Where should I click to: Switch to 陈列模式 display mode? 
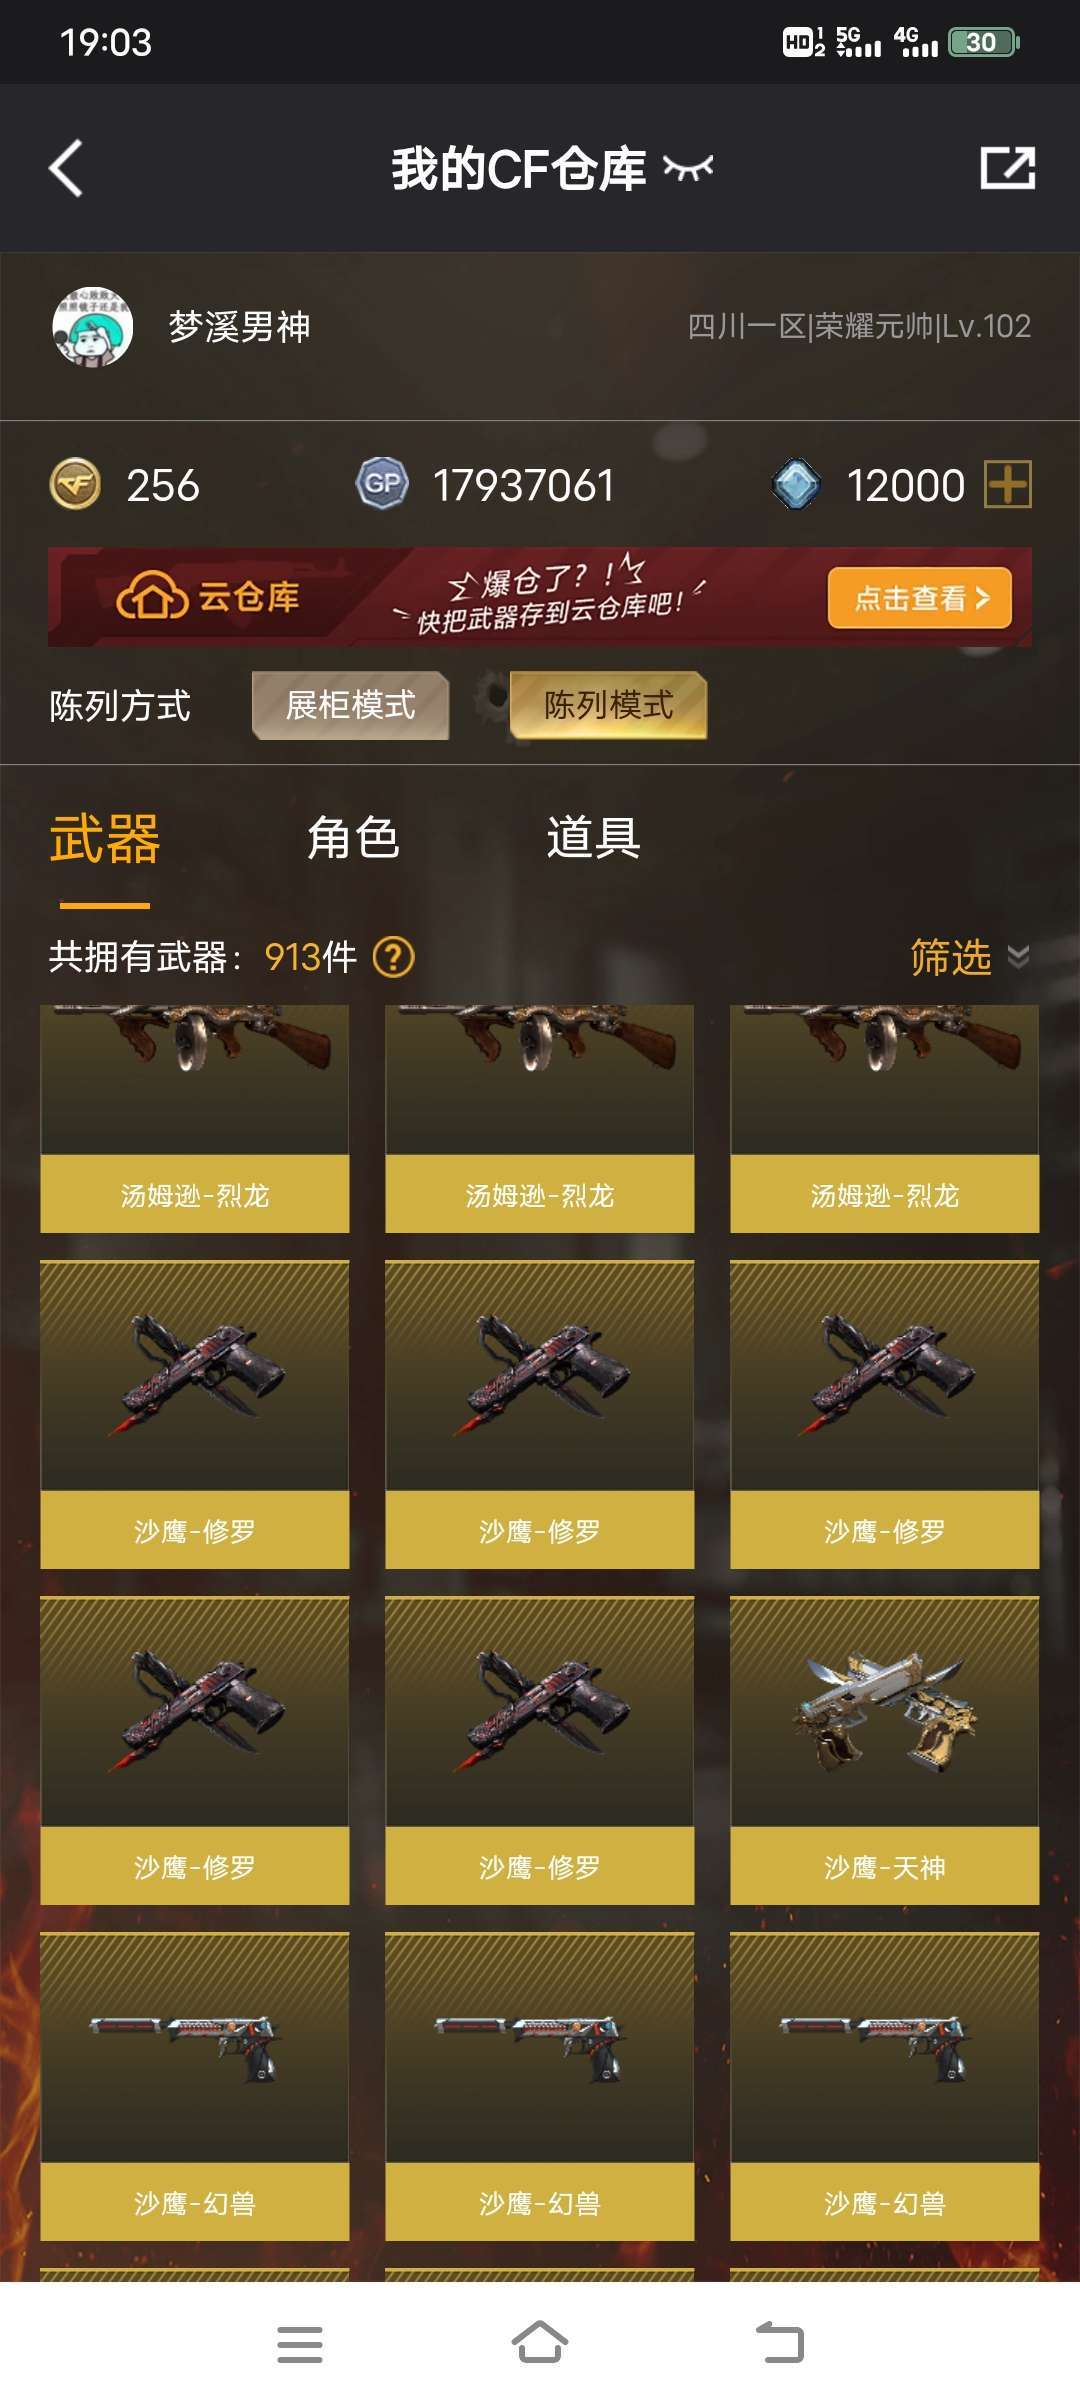click(x=608, y=705)
